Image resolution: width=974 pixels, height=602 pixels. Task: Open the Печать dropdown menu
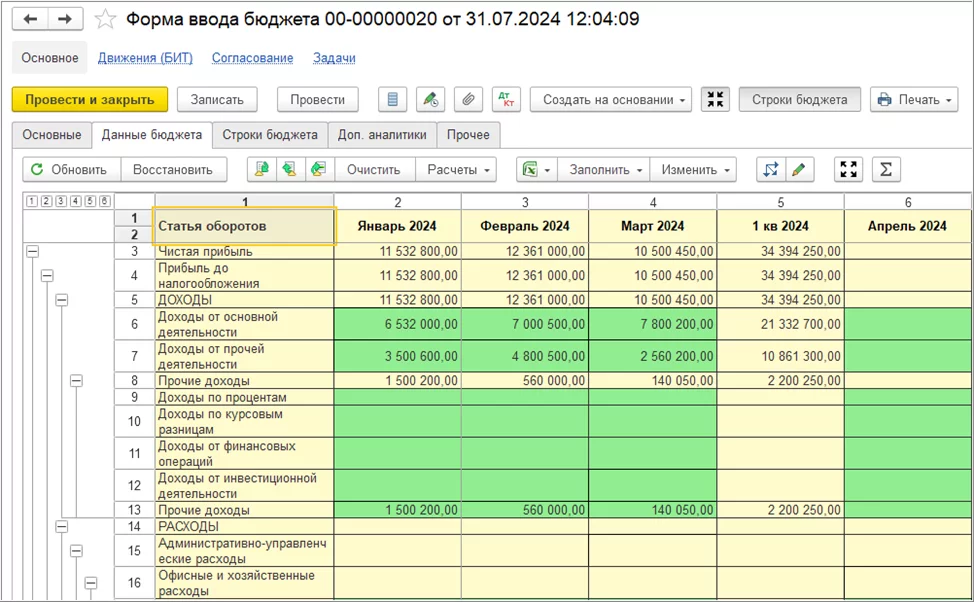pyautogui.click(x=913, y=100)
